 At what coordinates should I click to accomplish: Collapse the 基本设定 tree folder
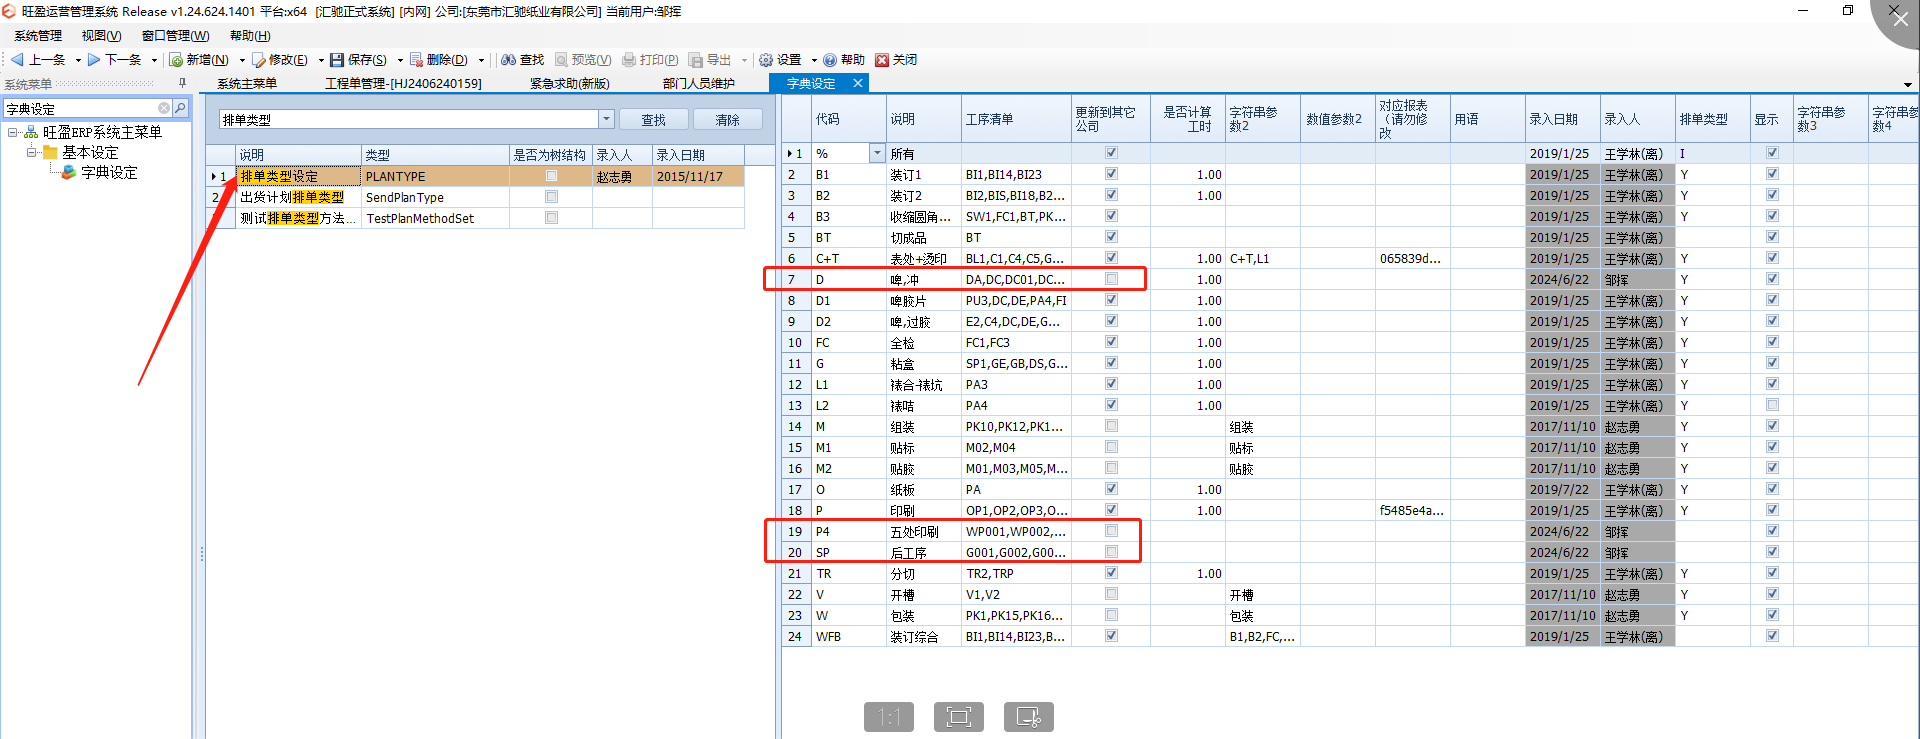coord(31,152)
